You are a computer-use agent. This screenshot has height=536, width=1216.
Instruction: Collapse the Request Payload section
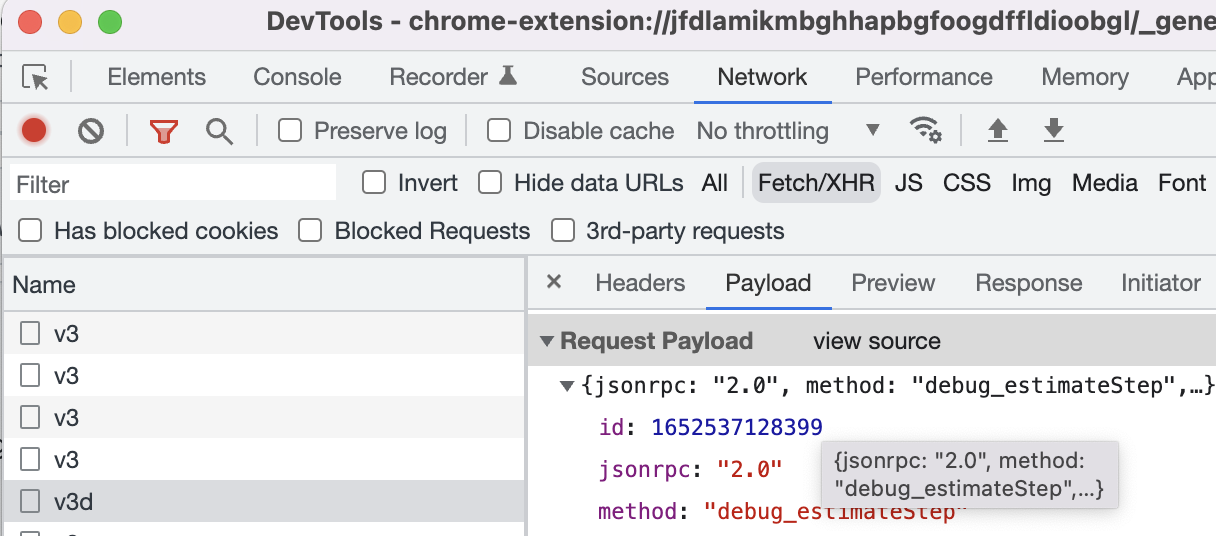(547, 341)
